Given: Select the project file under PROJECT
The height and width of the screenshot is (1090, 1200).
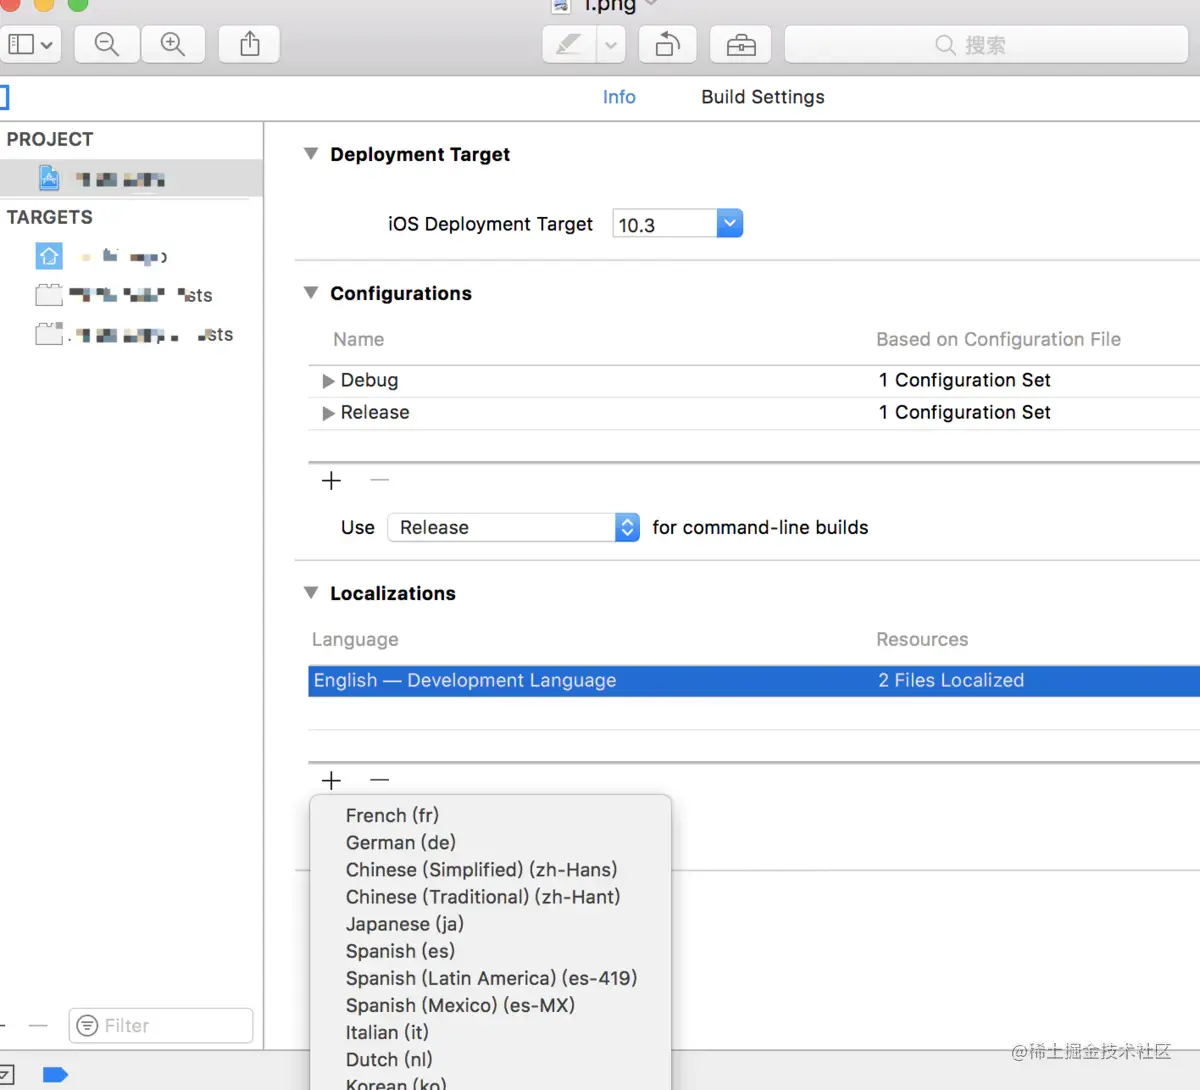Looking at the screenshot, I should (x=131, y=179).
